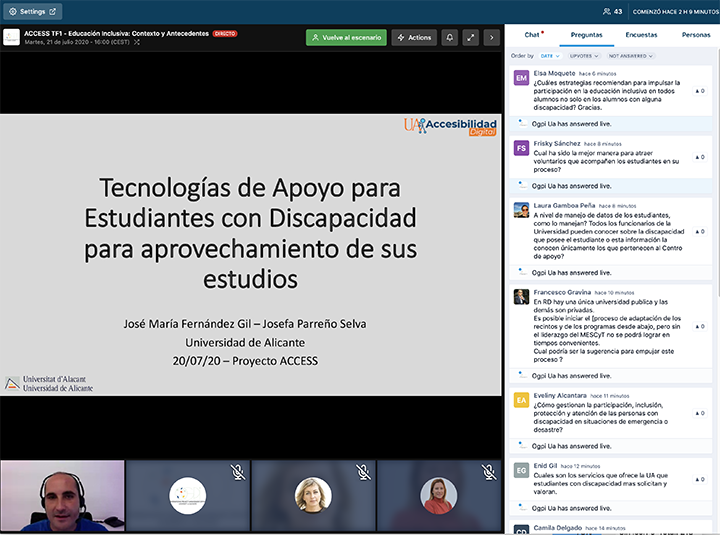Switch to the Preguntas tab
Screen dimensions: 720x535
point(586,35)
